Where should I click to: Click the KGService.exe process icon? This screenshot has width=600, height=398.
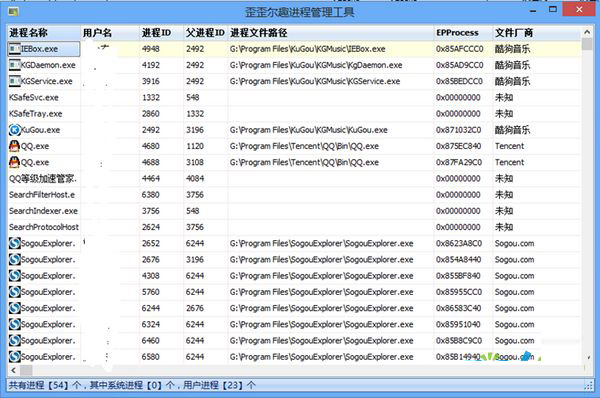(x=15, y=81)
